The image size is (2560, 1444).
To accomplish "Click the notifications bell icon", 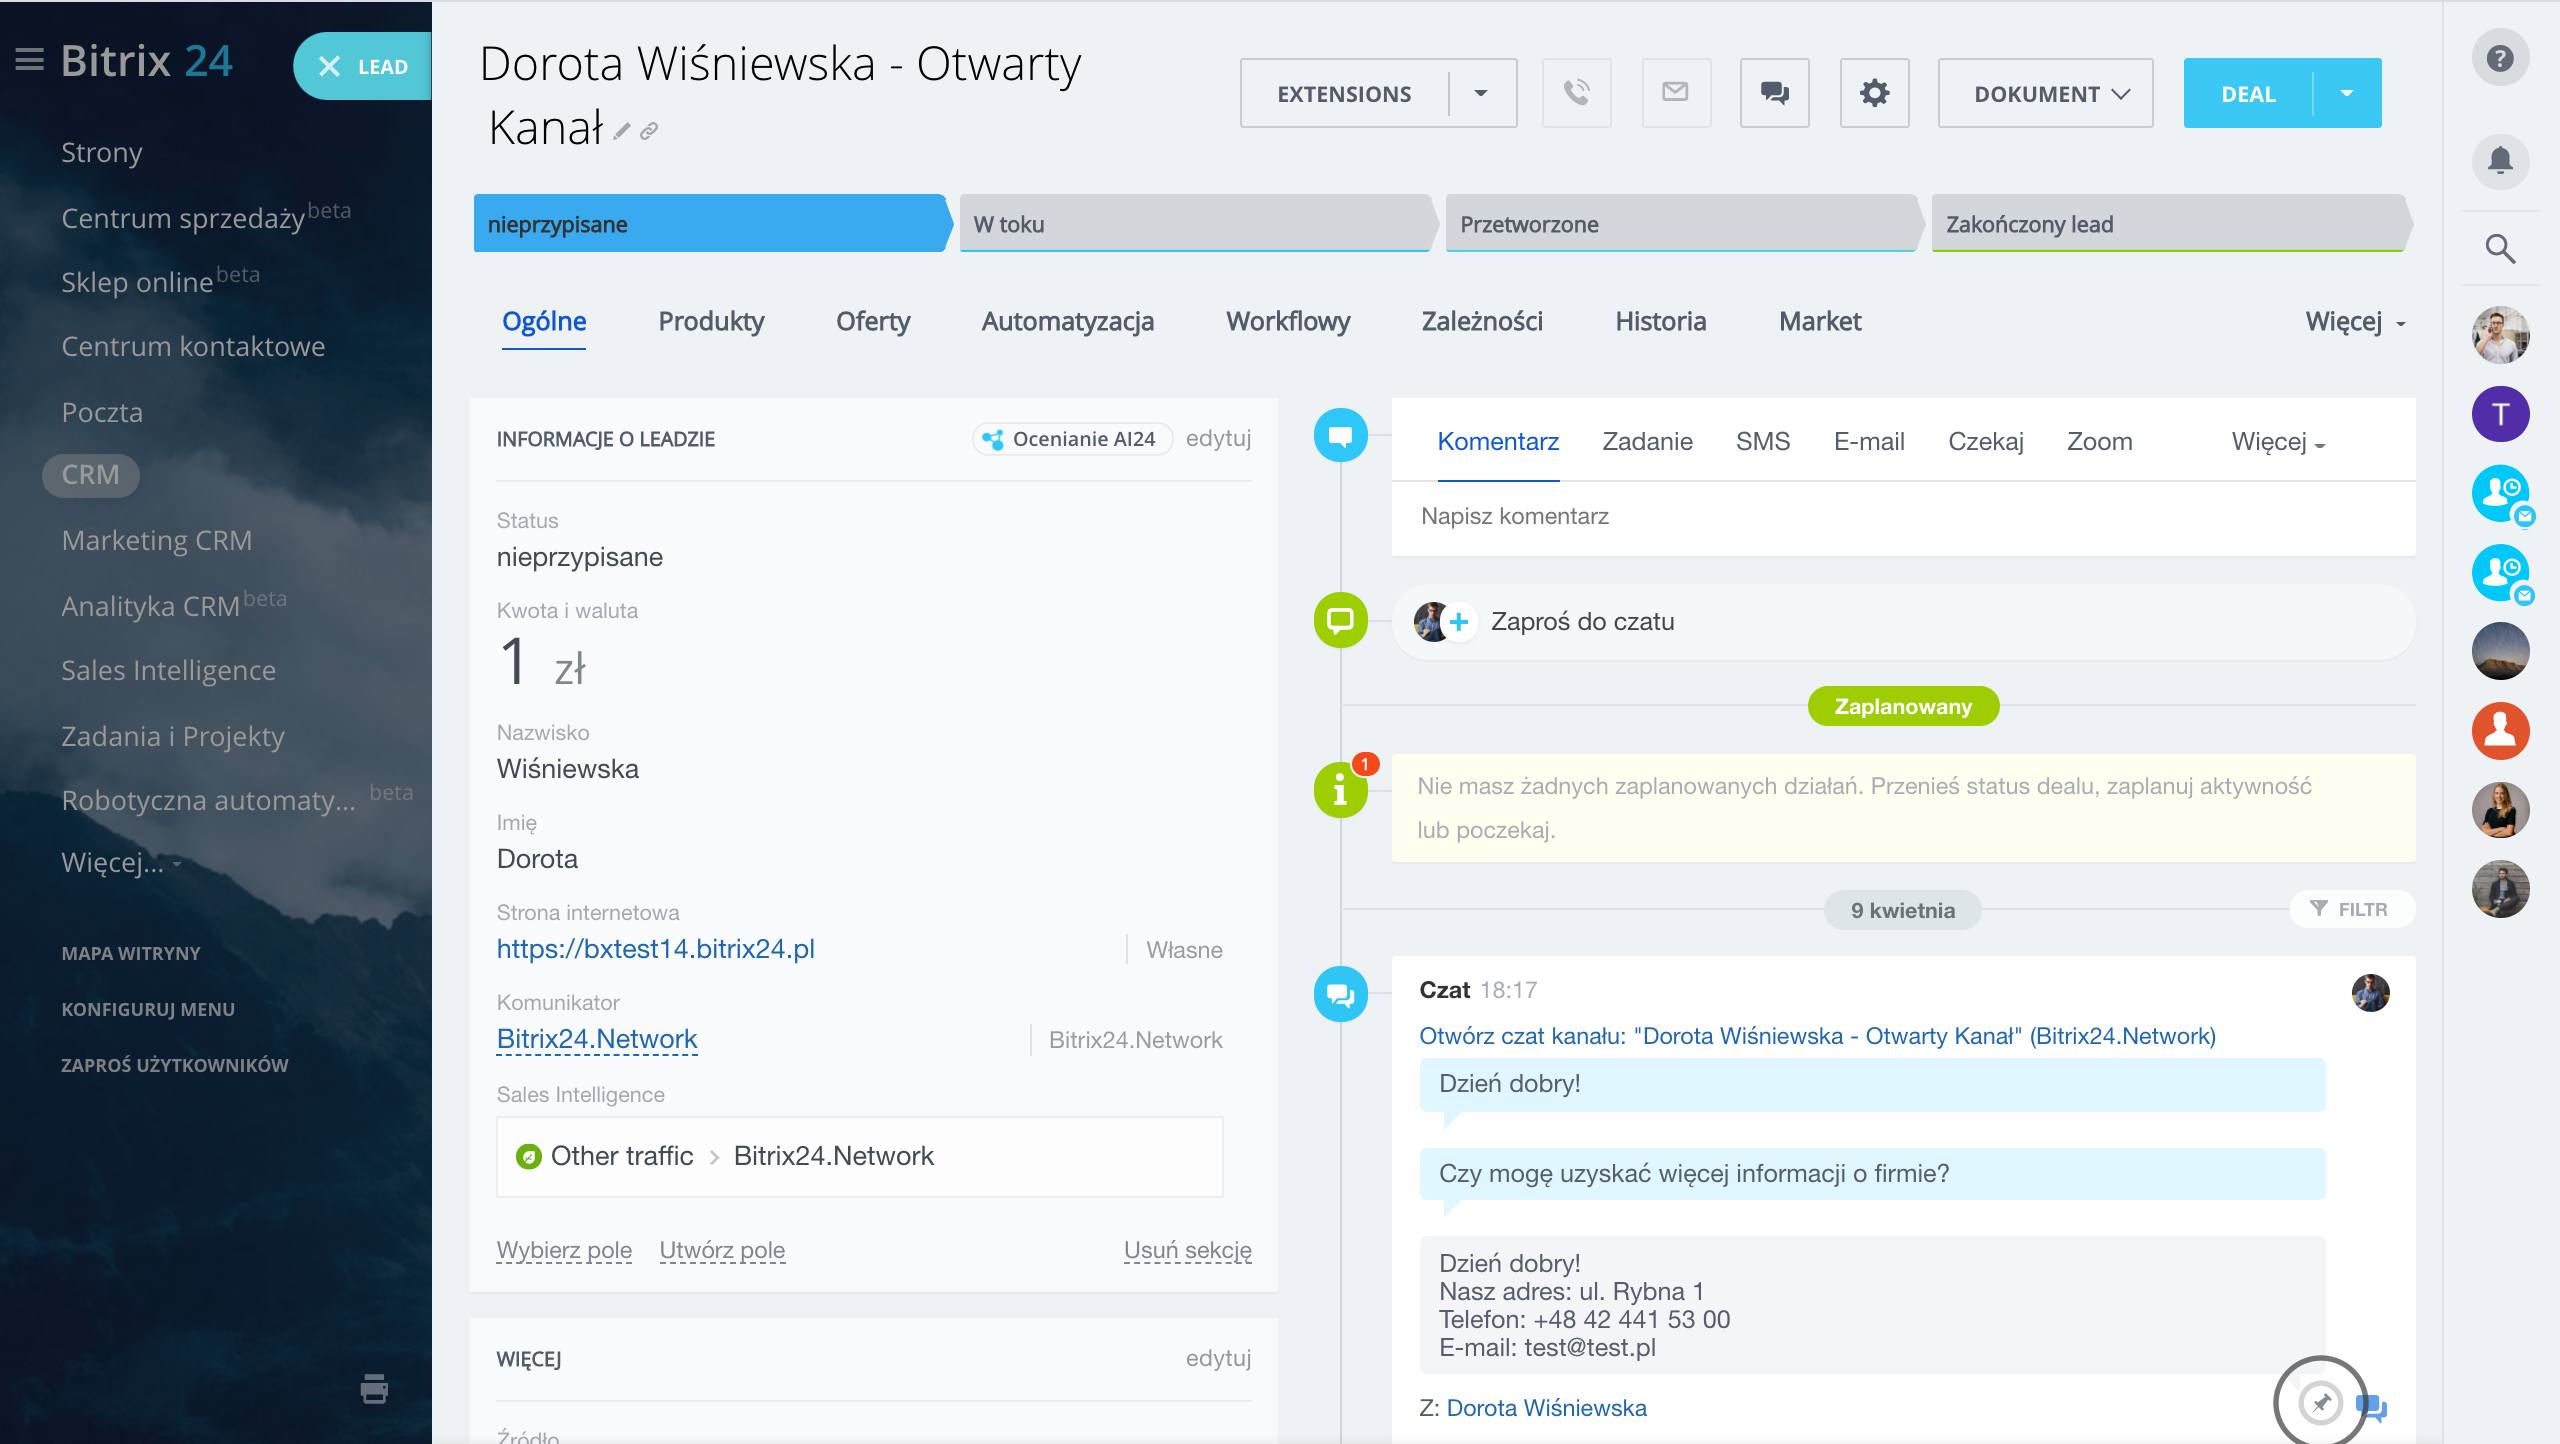I will tap(2500, 160).
